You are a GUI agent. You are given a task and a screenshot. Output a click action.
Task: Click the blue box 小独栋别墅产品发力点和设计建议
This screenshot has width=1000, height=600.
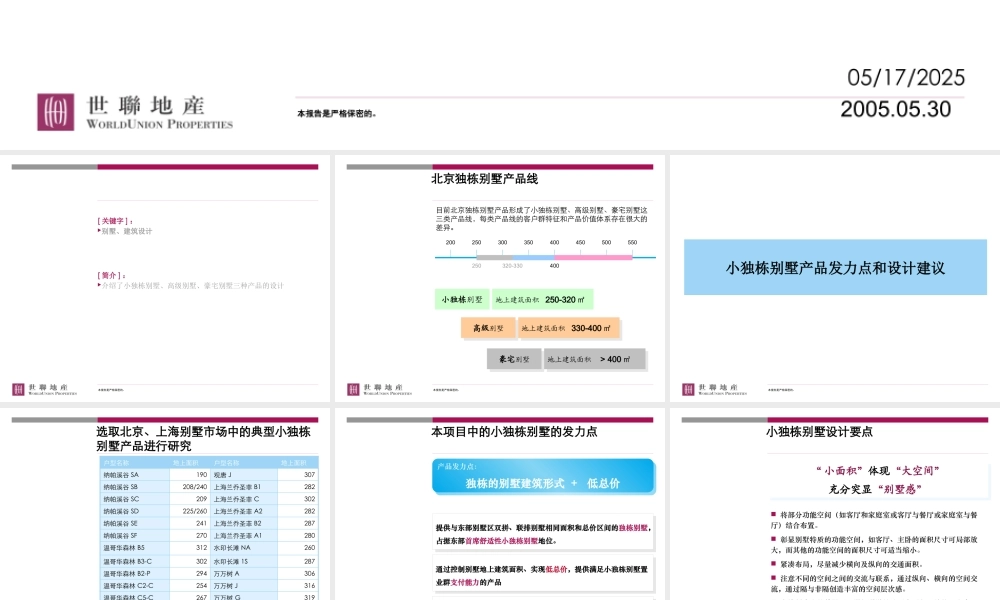pyautogui.click(x=835, y=267)
